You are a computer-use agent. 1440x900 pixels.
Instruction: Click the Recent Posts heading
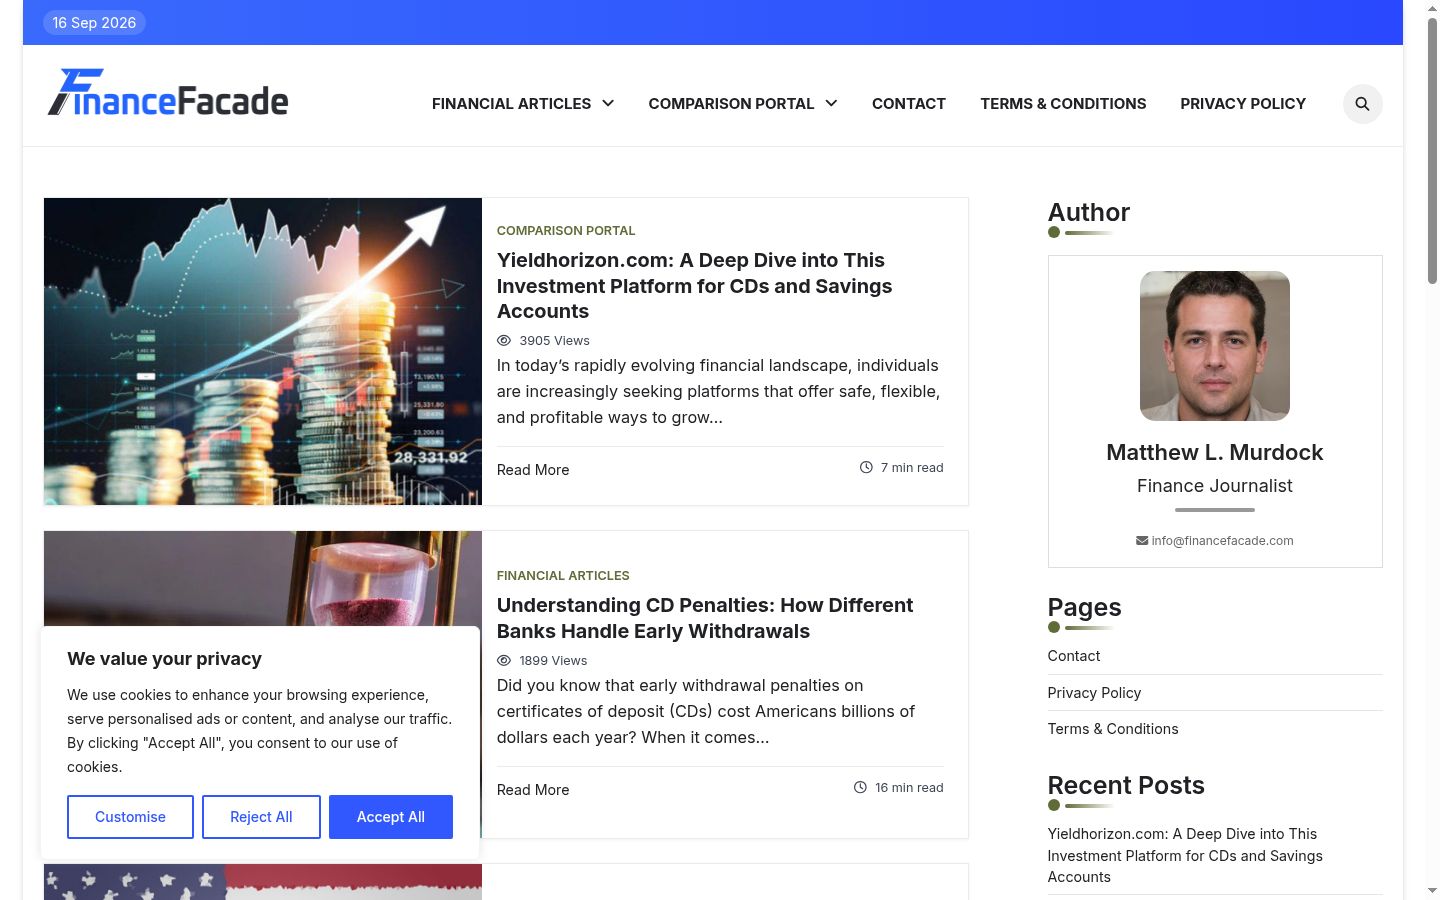(1126, 785)
